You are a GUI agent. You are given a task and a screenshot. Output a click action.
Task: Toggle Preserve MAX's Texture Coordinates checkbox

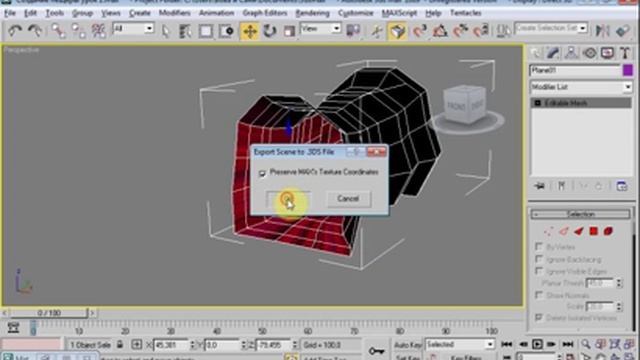pyautogui.click(x=262, y=173)
